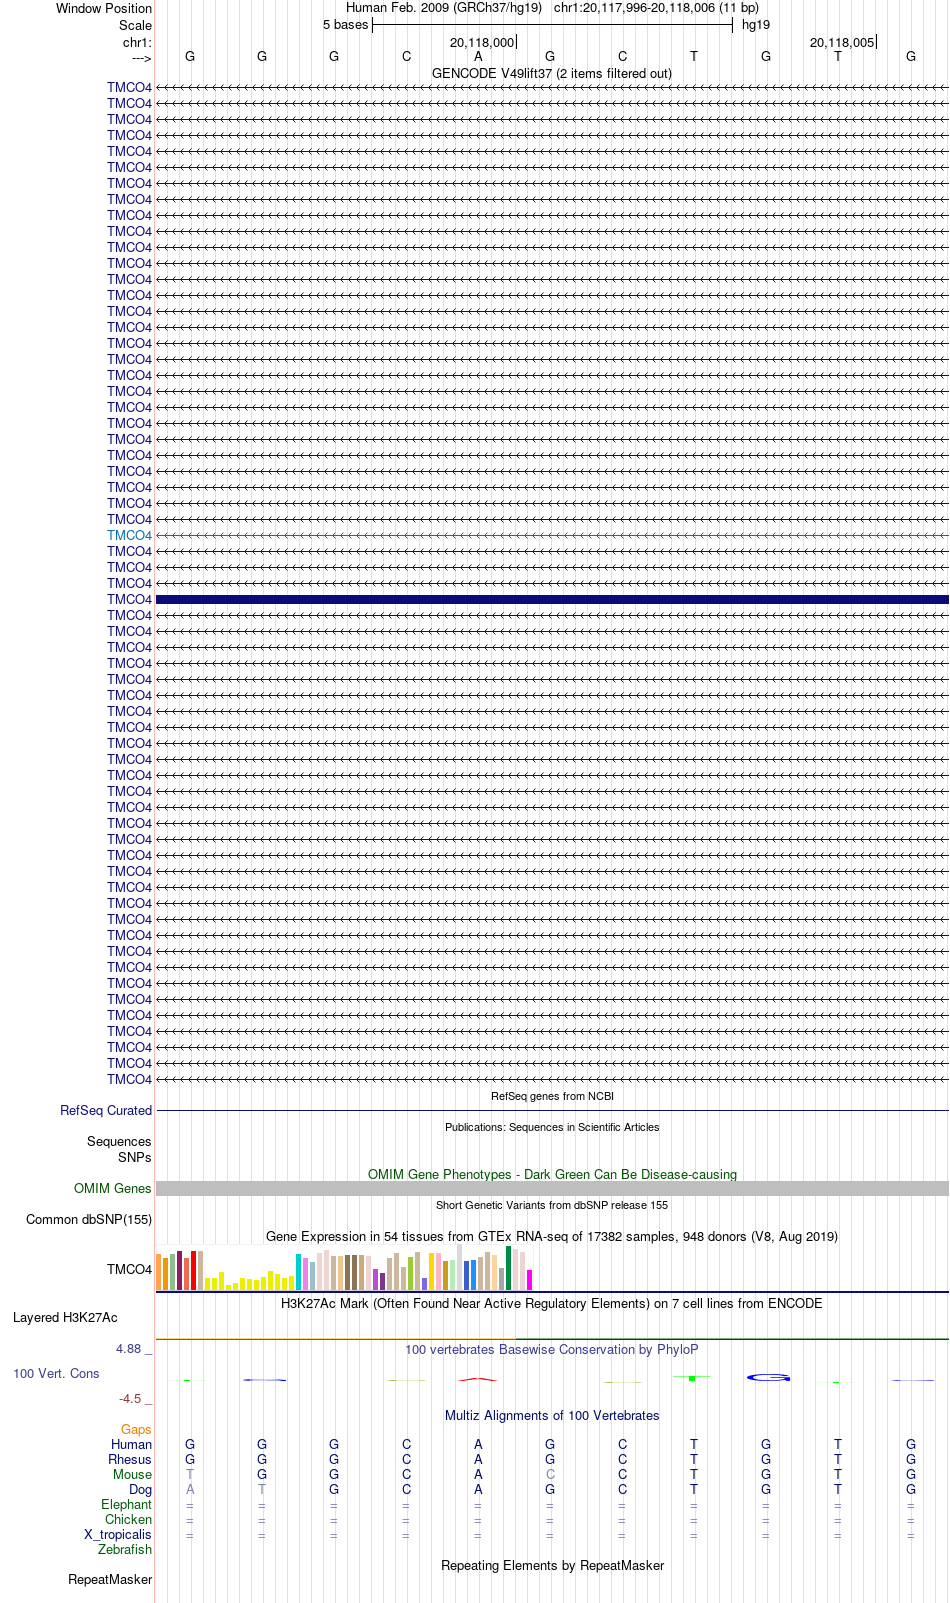
Task: Open Publications: Sequences in Scientific Articles title
Action: coord(552,1127)
